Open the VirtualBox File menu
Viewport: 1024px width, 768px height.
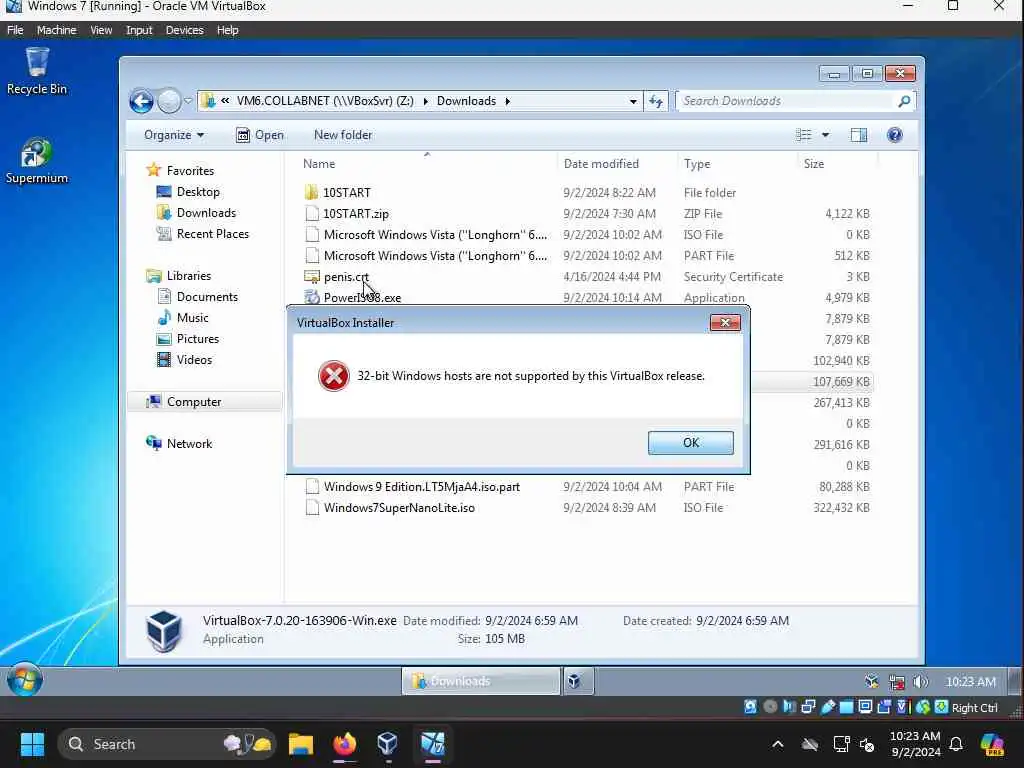click(x=15, y=30)
